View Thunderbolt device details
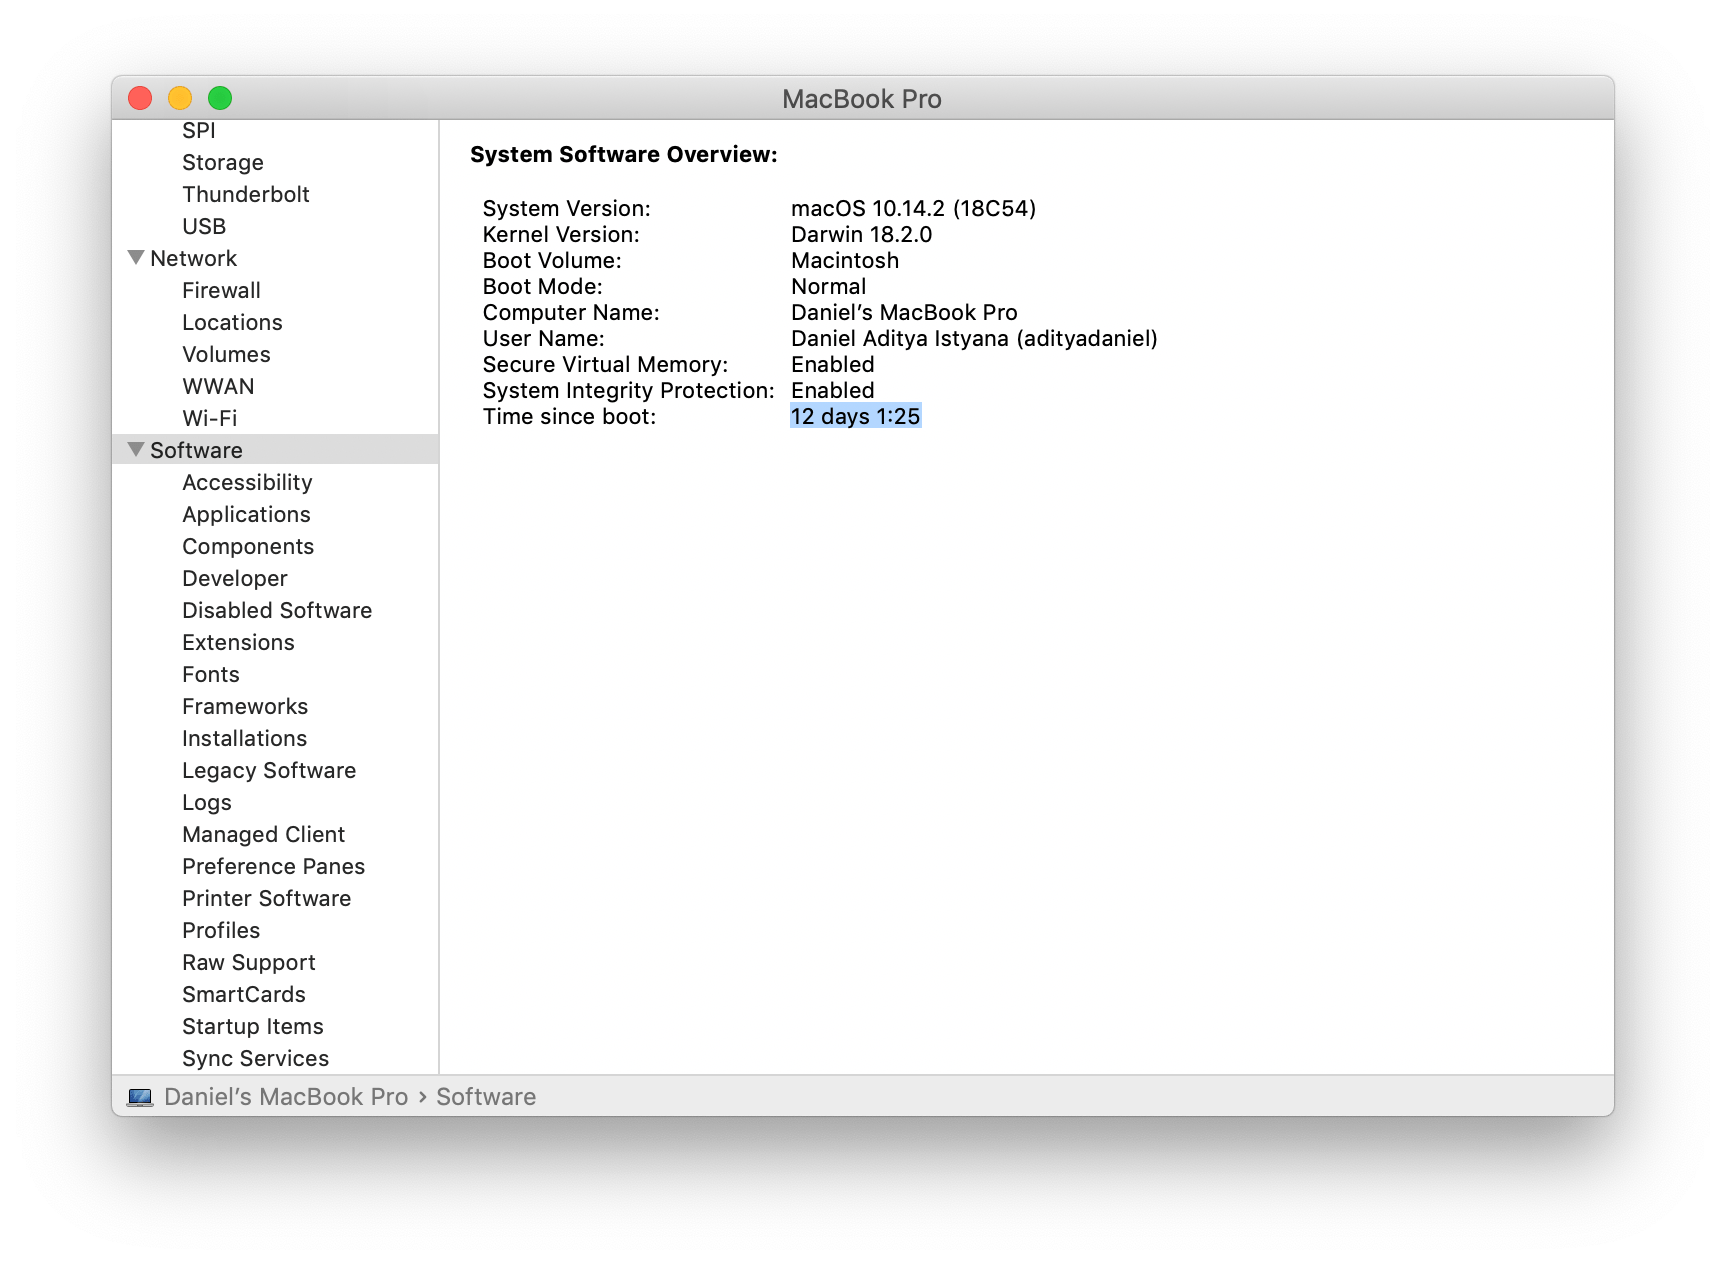 (x=246, y=194)
